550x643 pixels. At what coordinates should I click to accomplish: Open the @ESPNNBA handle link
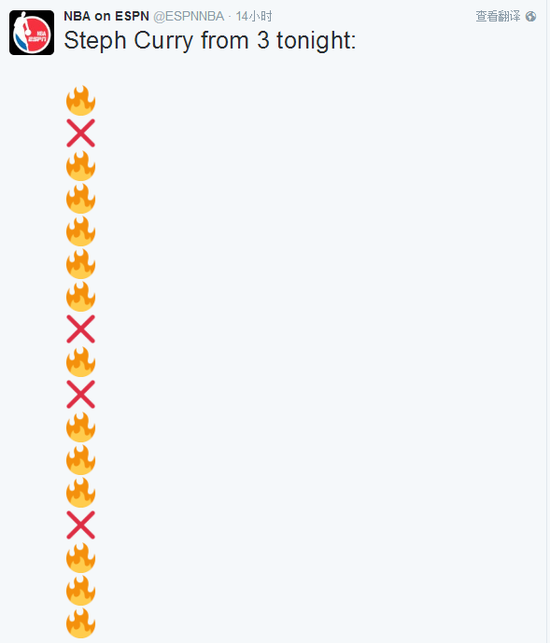pos(189,16)
